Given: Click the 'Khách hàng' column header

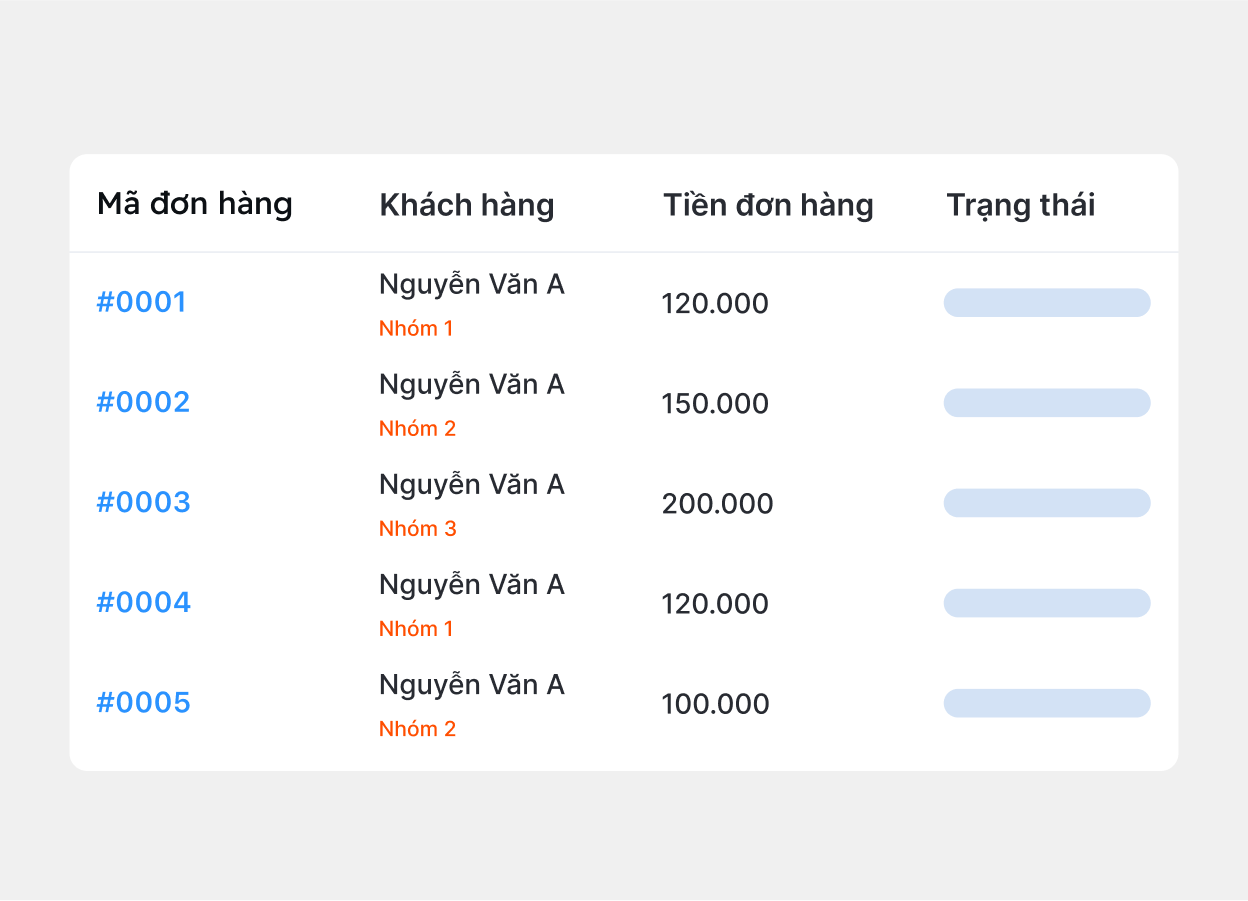Looking at the screenshot, I should (466, 205).
